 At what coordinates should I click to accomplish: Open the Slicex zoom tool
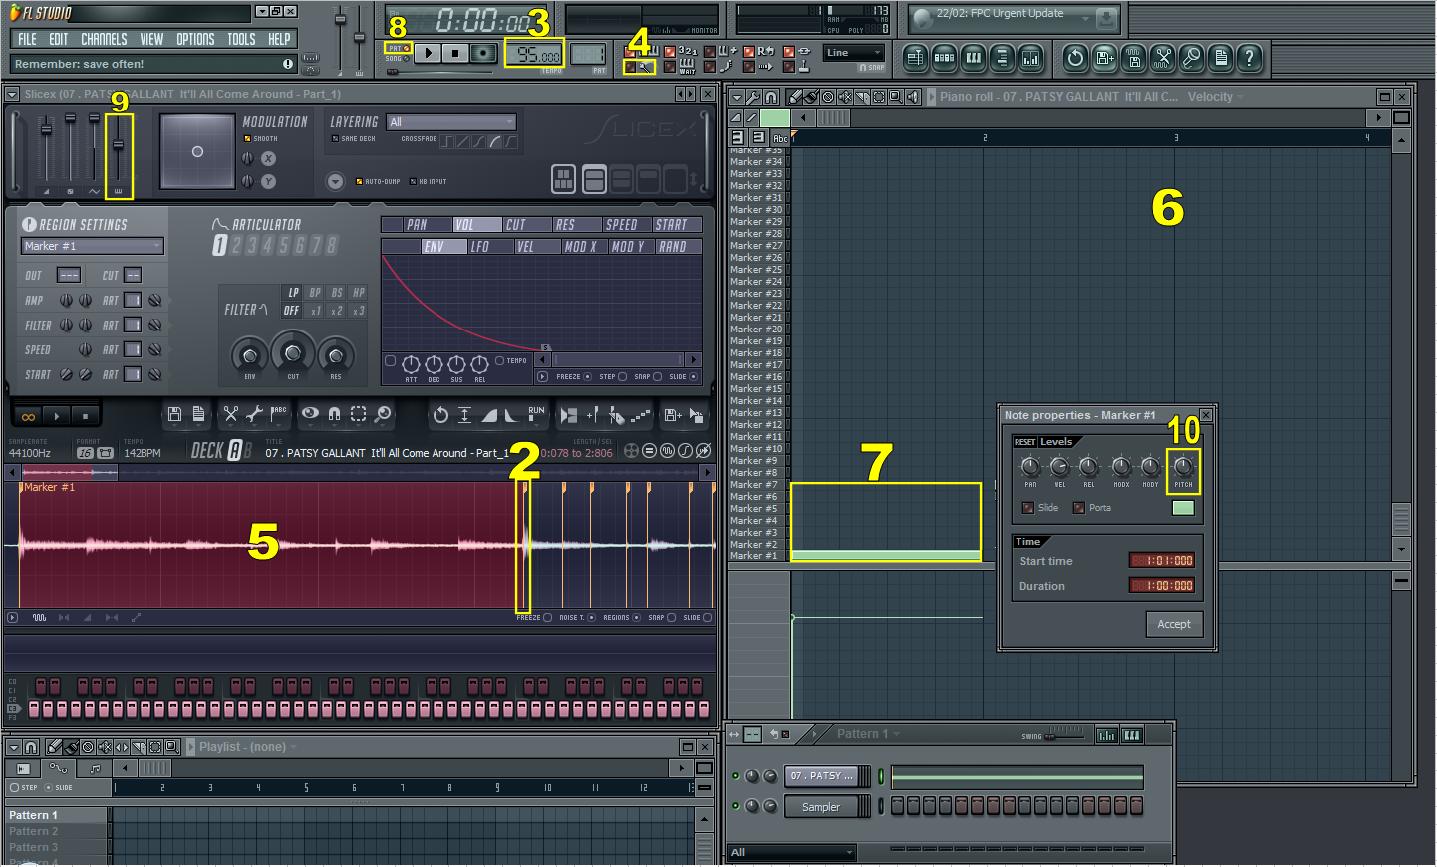(x=383, y=415)
